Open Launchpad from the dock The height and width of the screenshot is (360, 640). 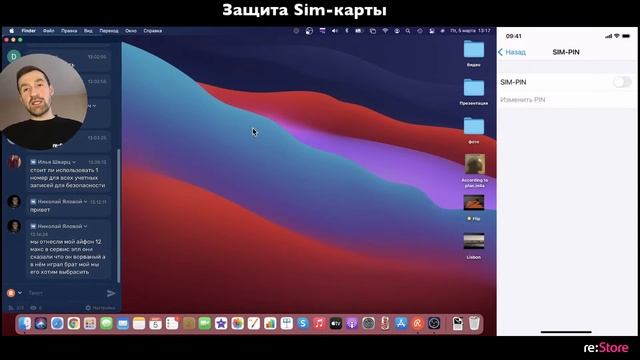(x=90, y=324)
